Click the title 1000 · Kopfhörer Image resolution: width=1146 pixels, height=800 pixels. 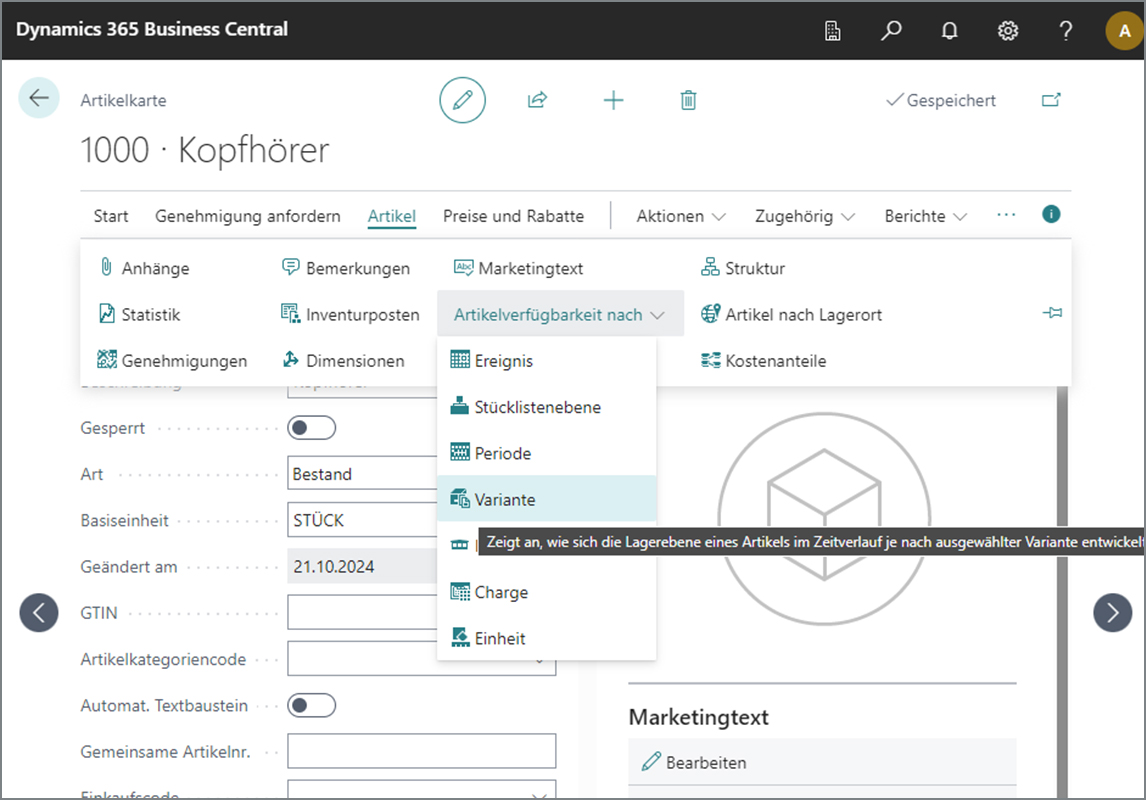point(205,150)
